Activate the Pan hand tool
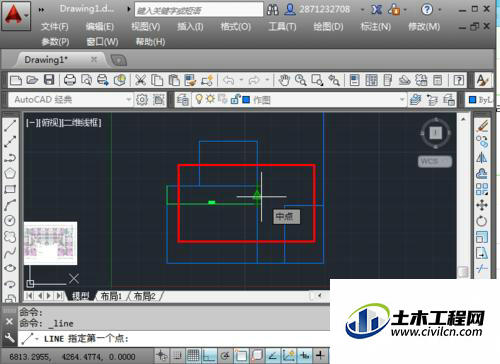Viewport: 500px width, 364px height. pos(284,80)
